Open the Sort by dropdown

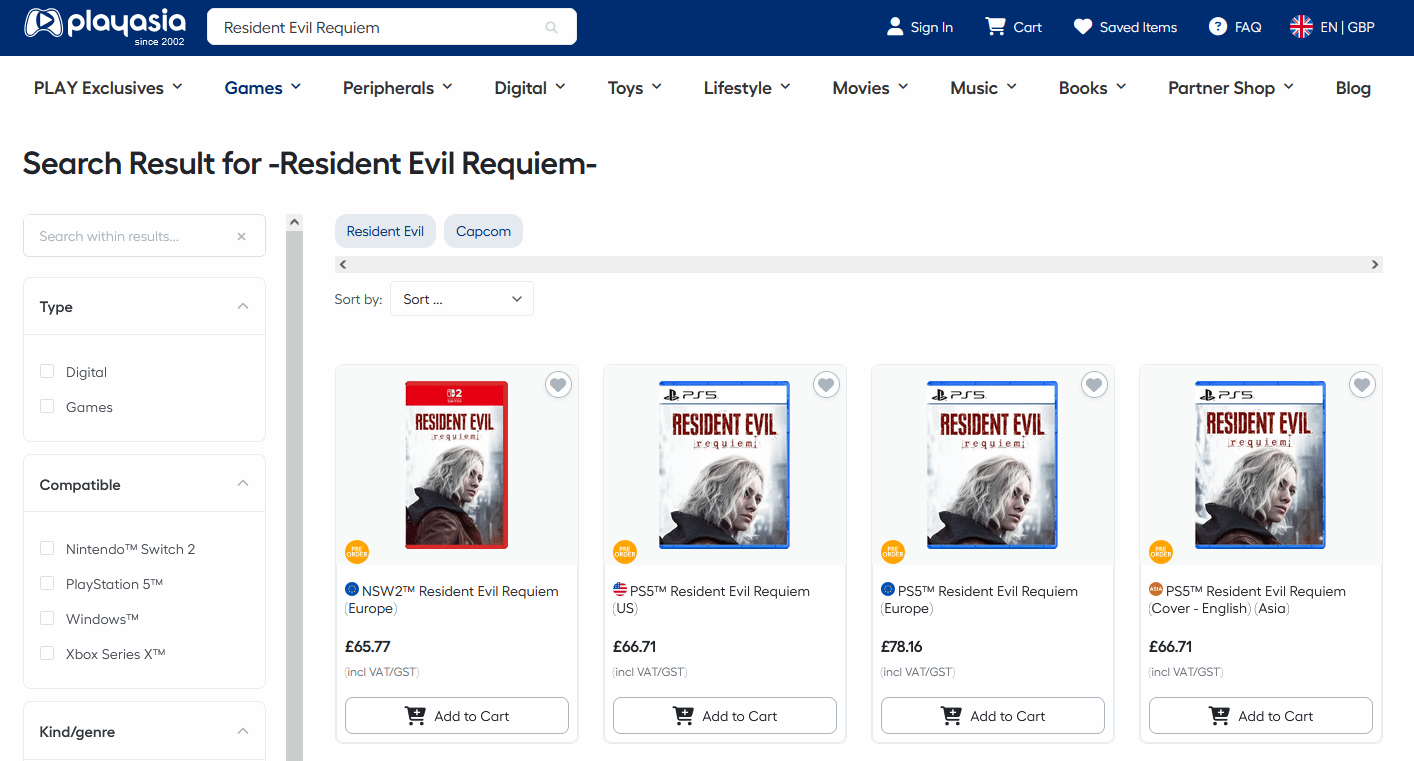click(x=462, y=299)
